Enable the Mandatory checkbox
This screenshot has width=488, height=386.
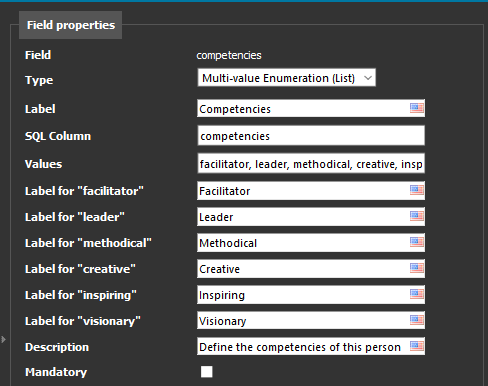[207, 372]
